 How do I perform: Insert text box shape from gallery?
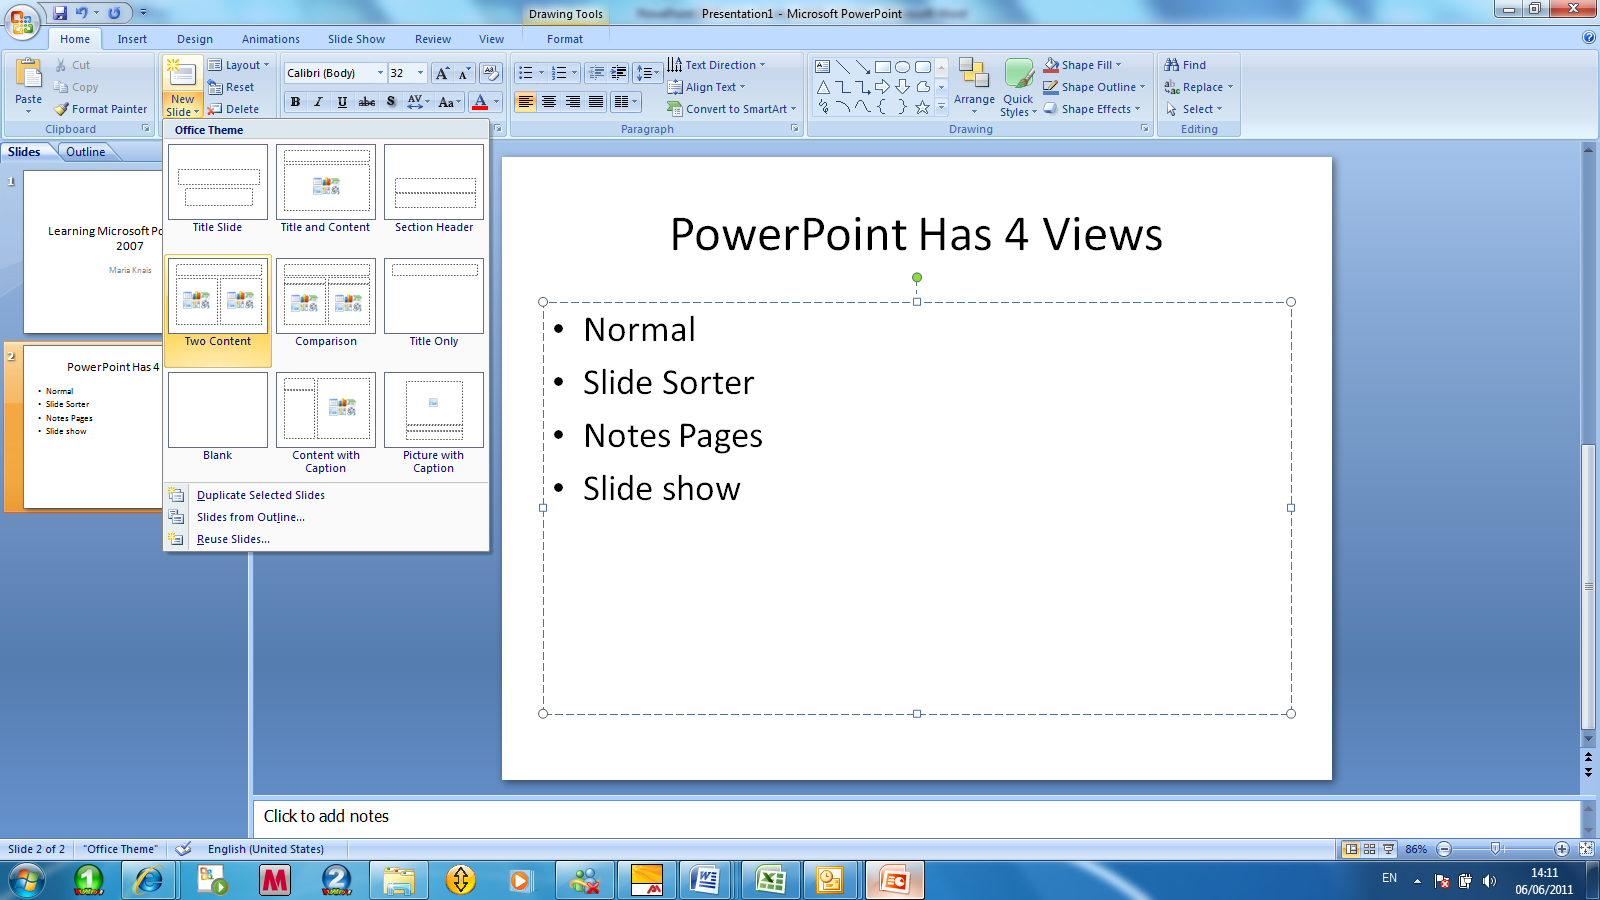(823, 67)
